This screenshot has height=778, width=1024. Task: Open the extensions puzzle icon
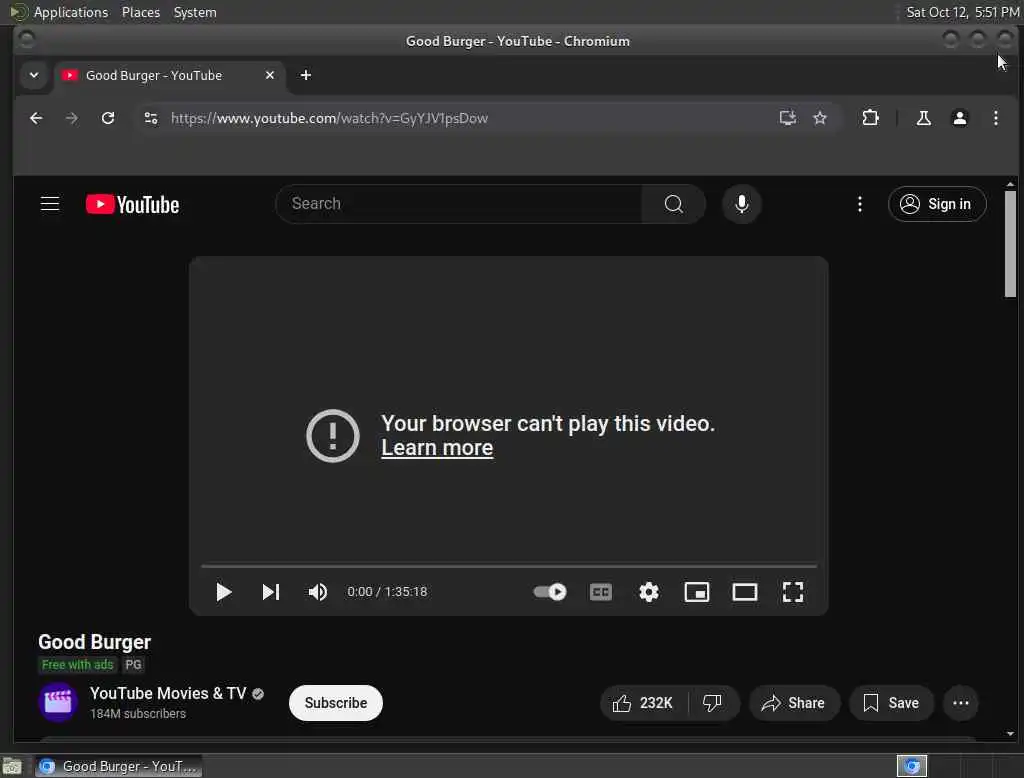(870, 118)
